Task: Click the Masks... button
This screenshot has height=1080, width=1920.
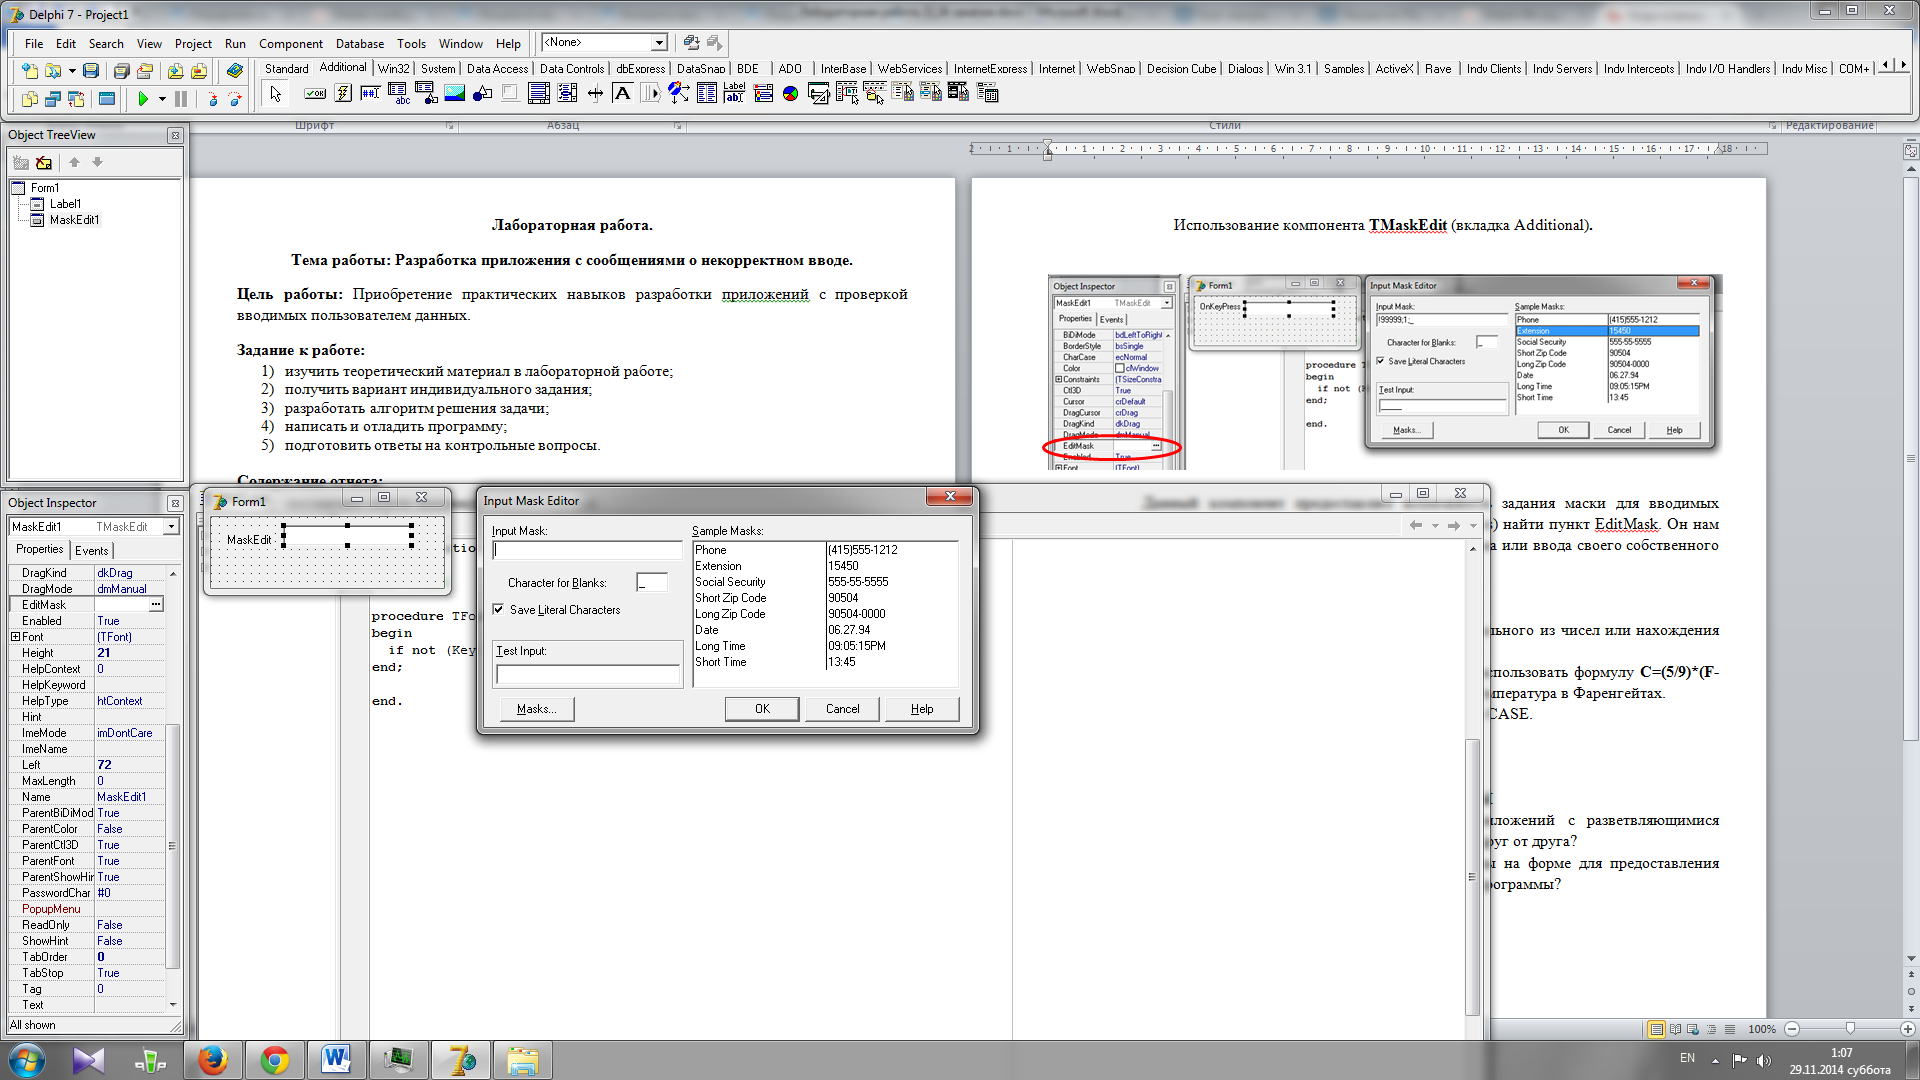Action: click(x=536, y=709)
